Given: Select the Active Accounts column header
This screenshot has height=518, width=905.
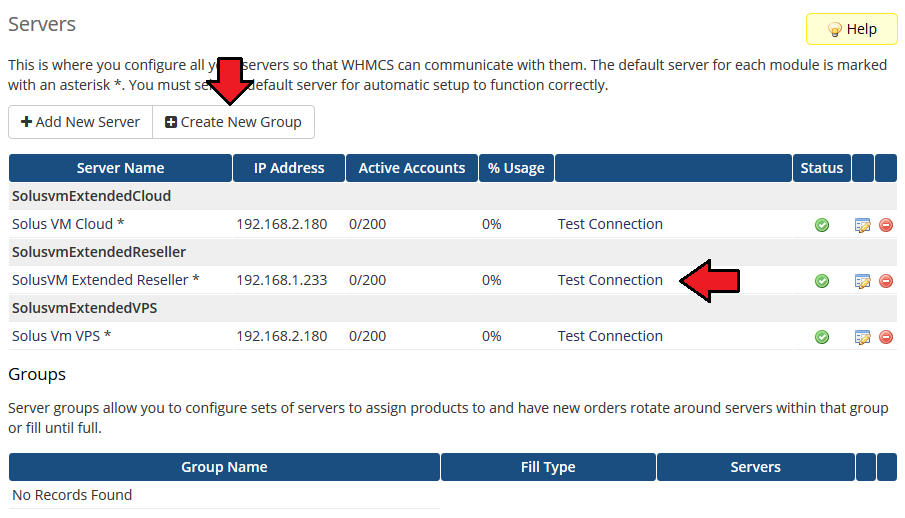Looking at the screenshot, I should [x=412, y=168].
